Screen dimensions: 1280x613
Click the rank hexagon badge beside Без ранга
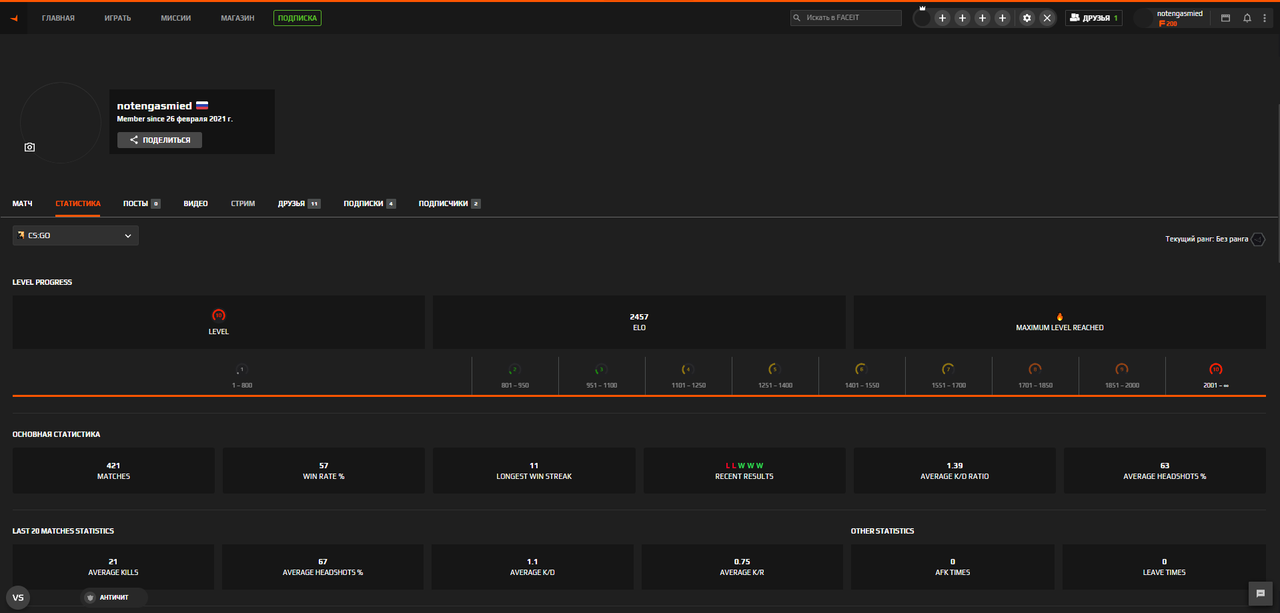coord(1258,239)
